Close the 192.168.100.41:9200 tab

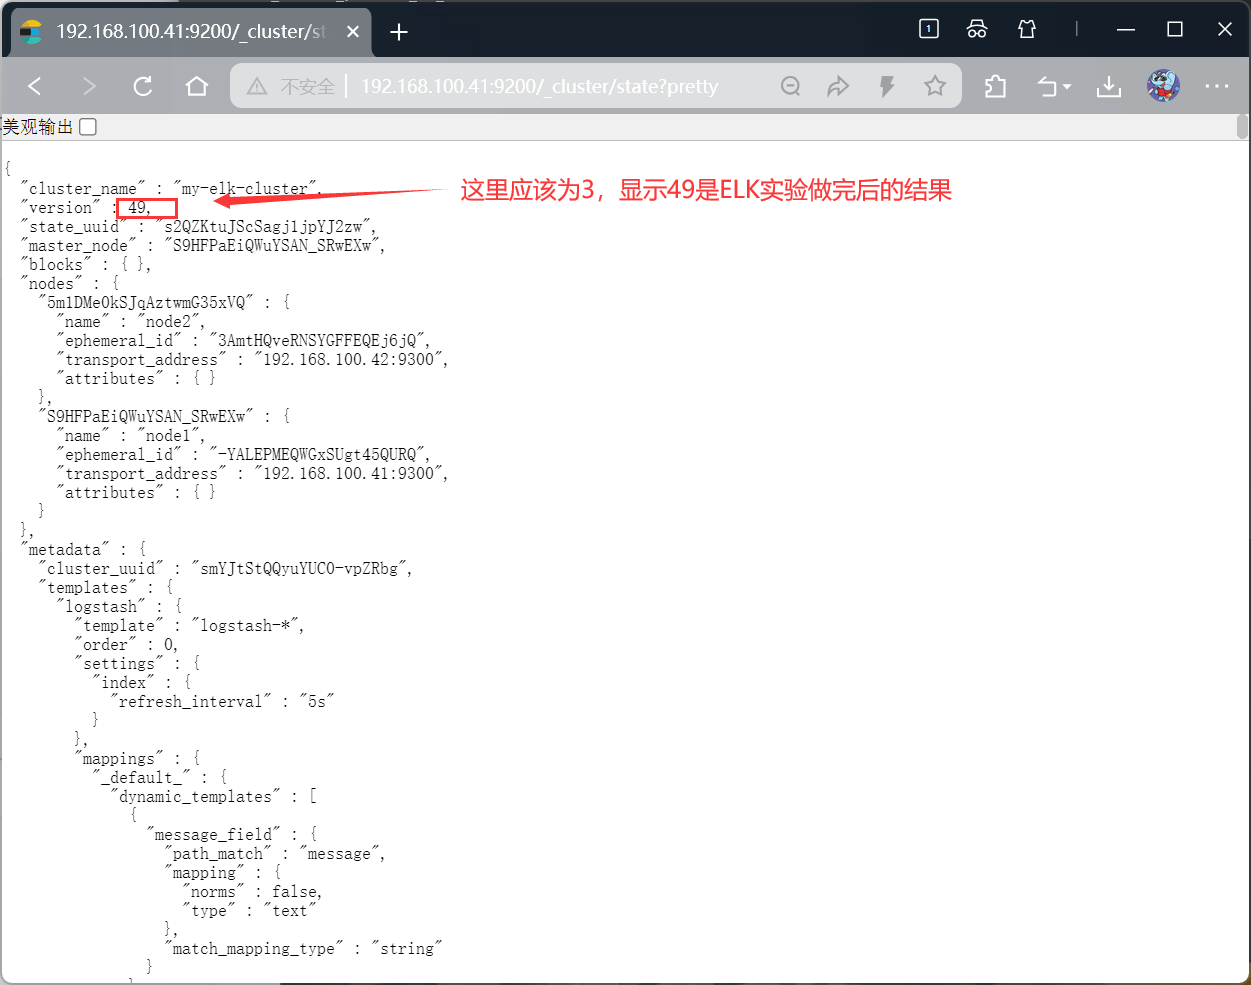(x=353, y=32)
